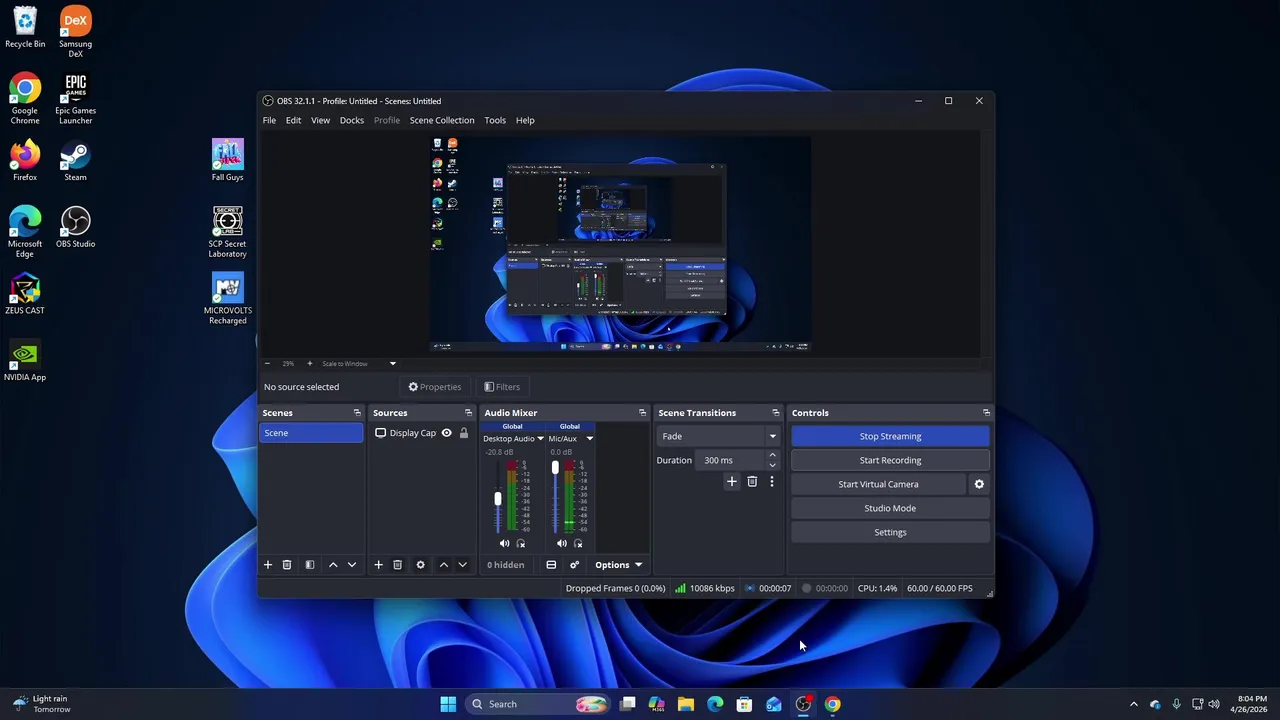The width and height of the screenshot is (1280, 720).
Task: Open the Scale to Window preview dropdown
Action: coord(359,364)
